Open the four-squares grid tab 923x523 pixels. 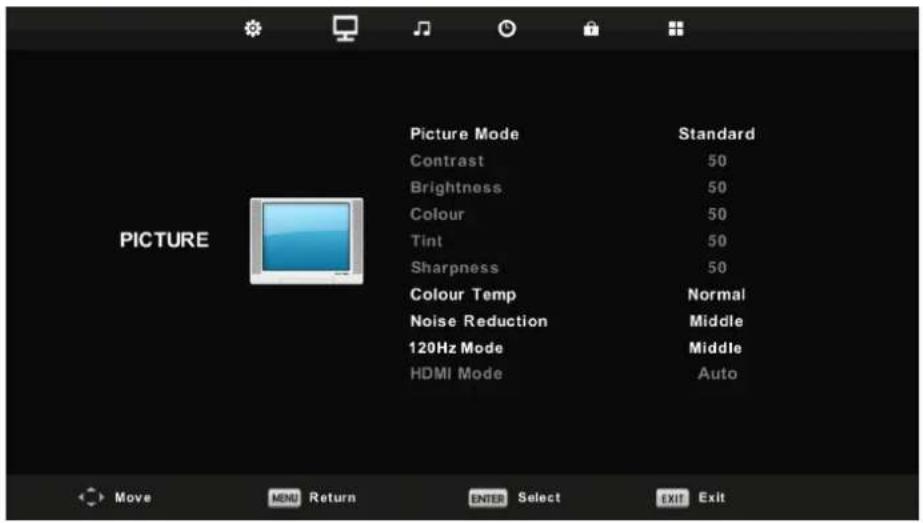(676, 28)
